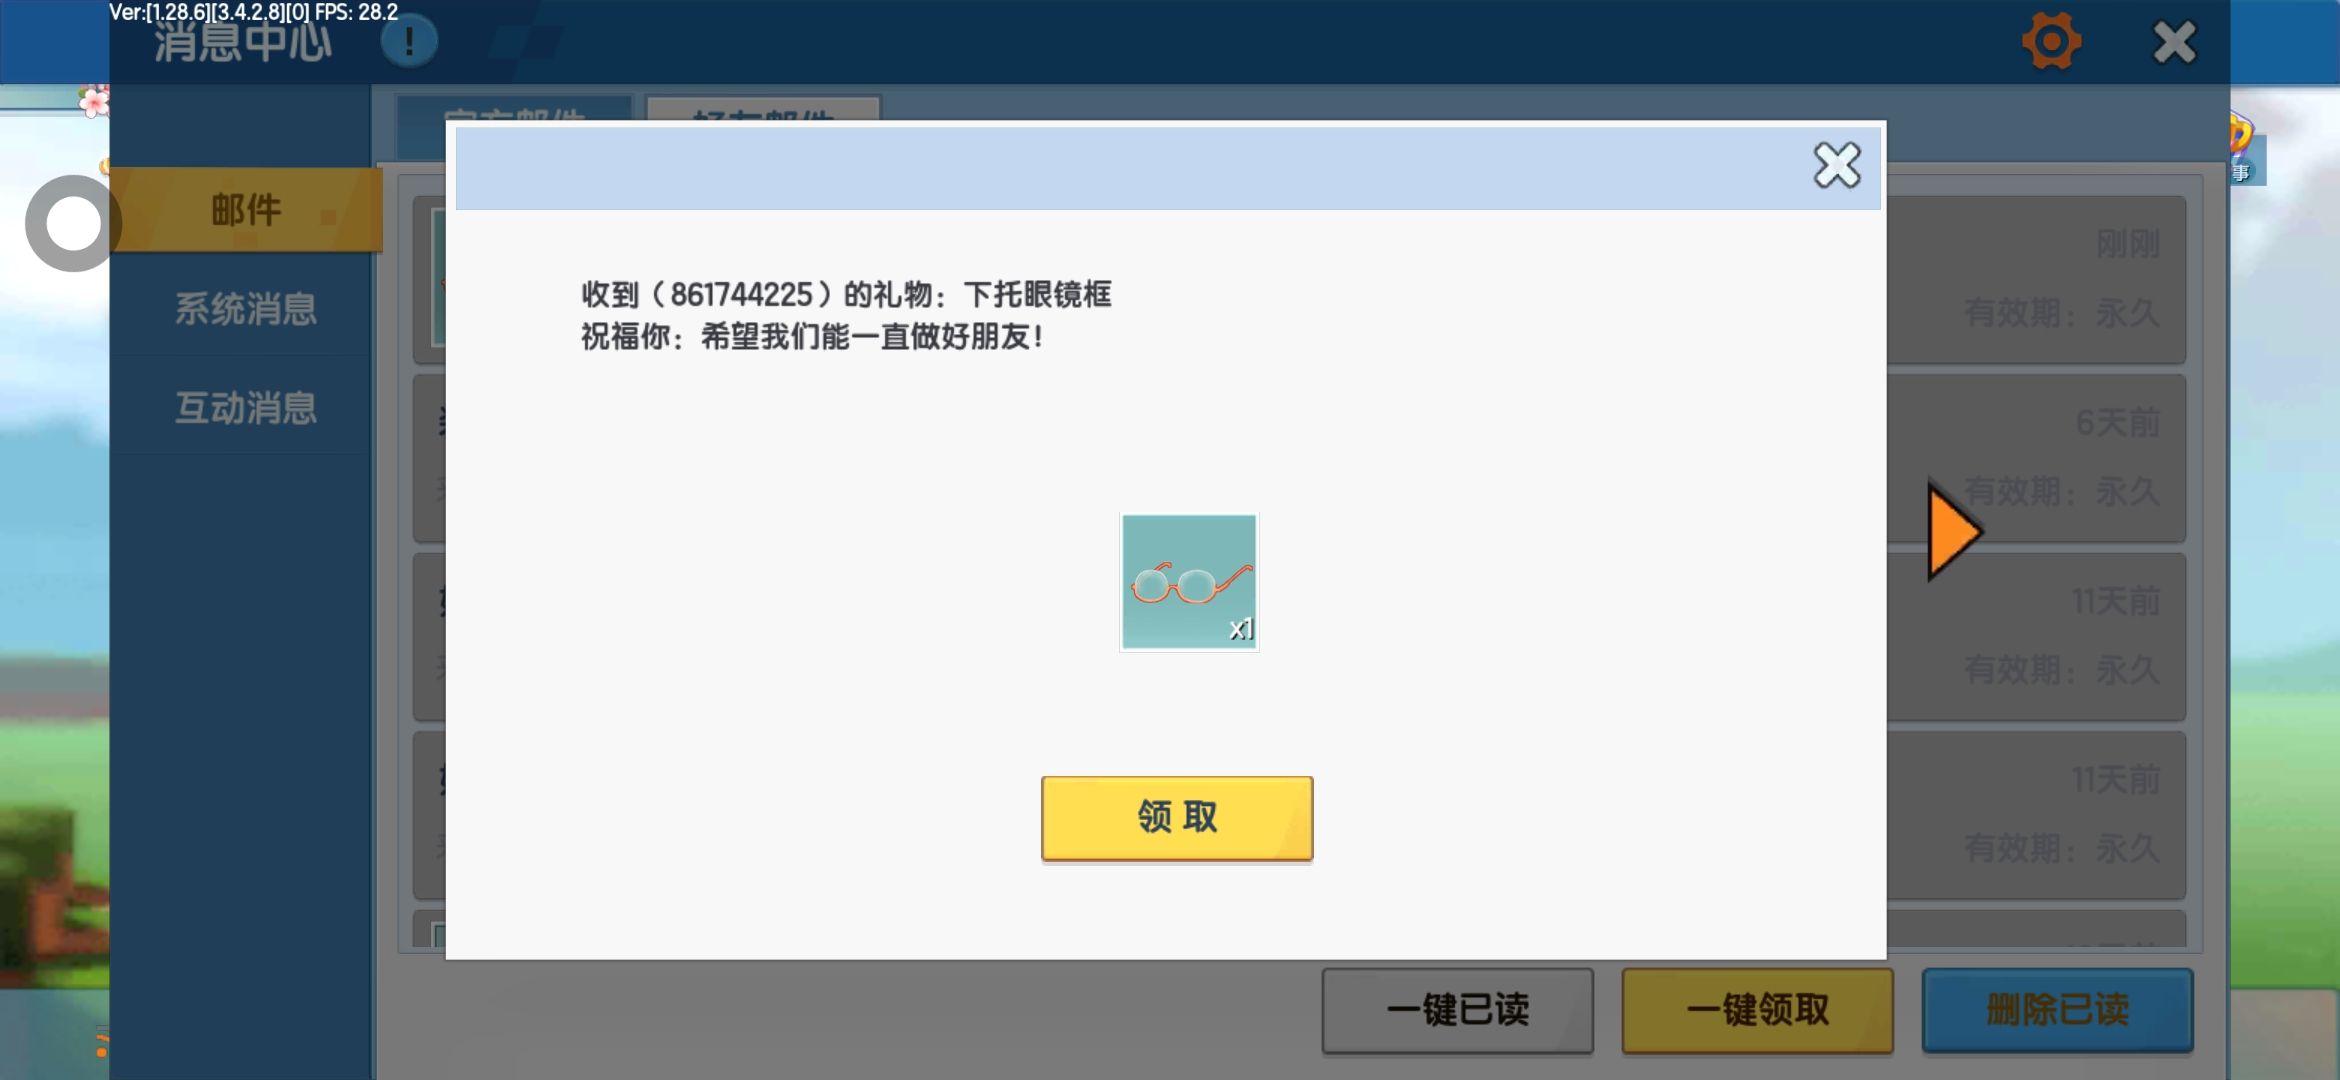
Task: Click the 一键领取 claim-all button
Action: pos(1757,1010)
